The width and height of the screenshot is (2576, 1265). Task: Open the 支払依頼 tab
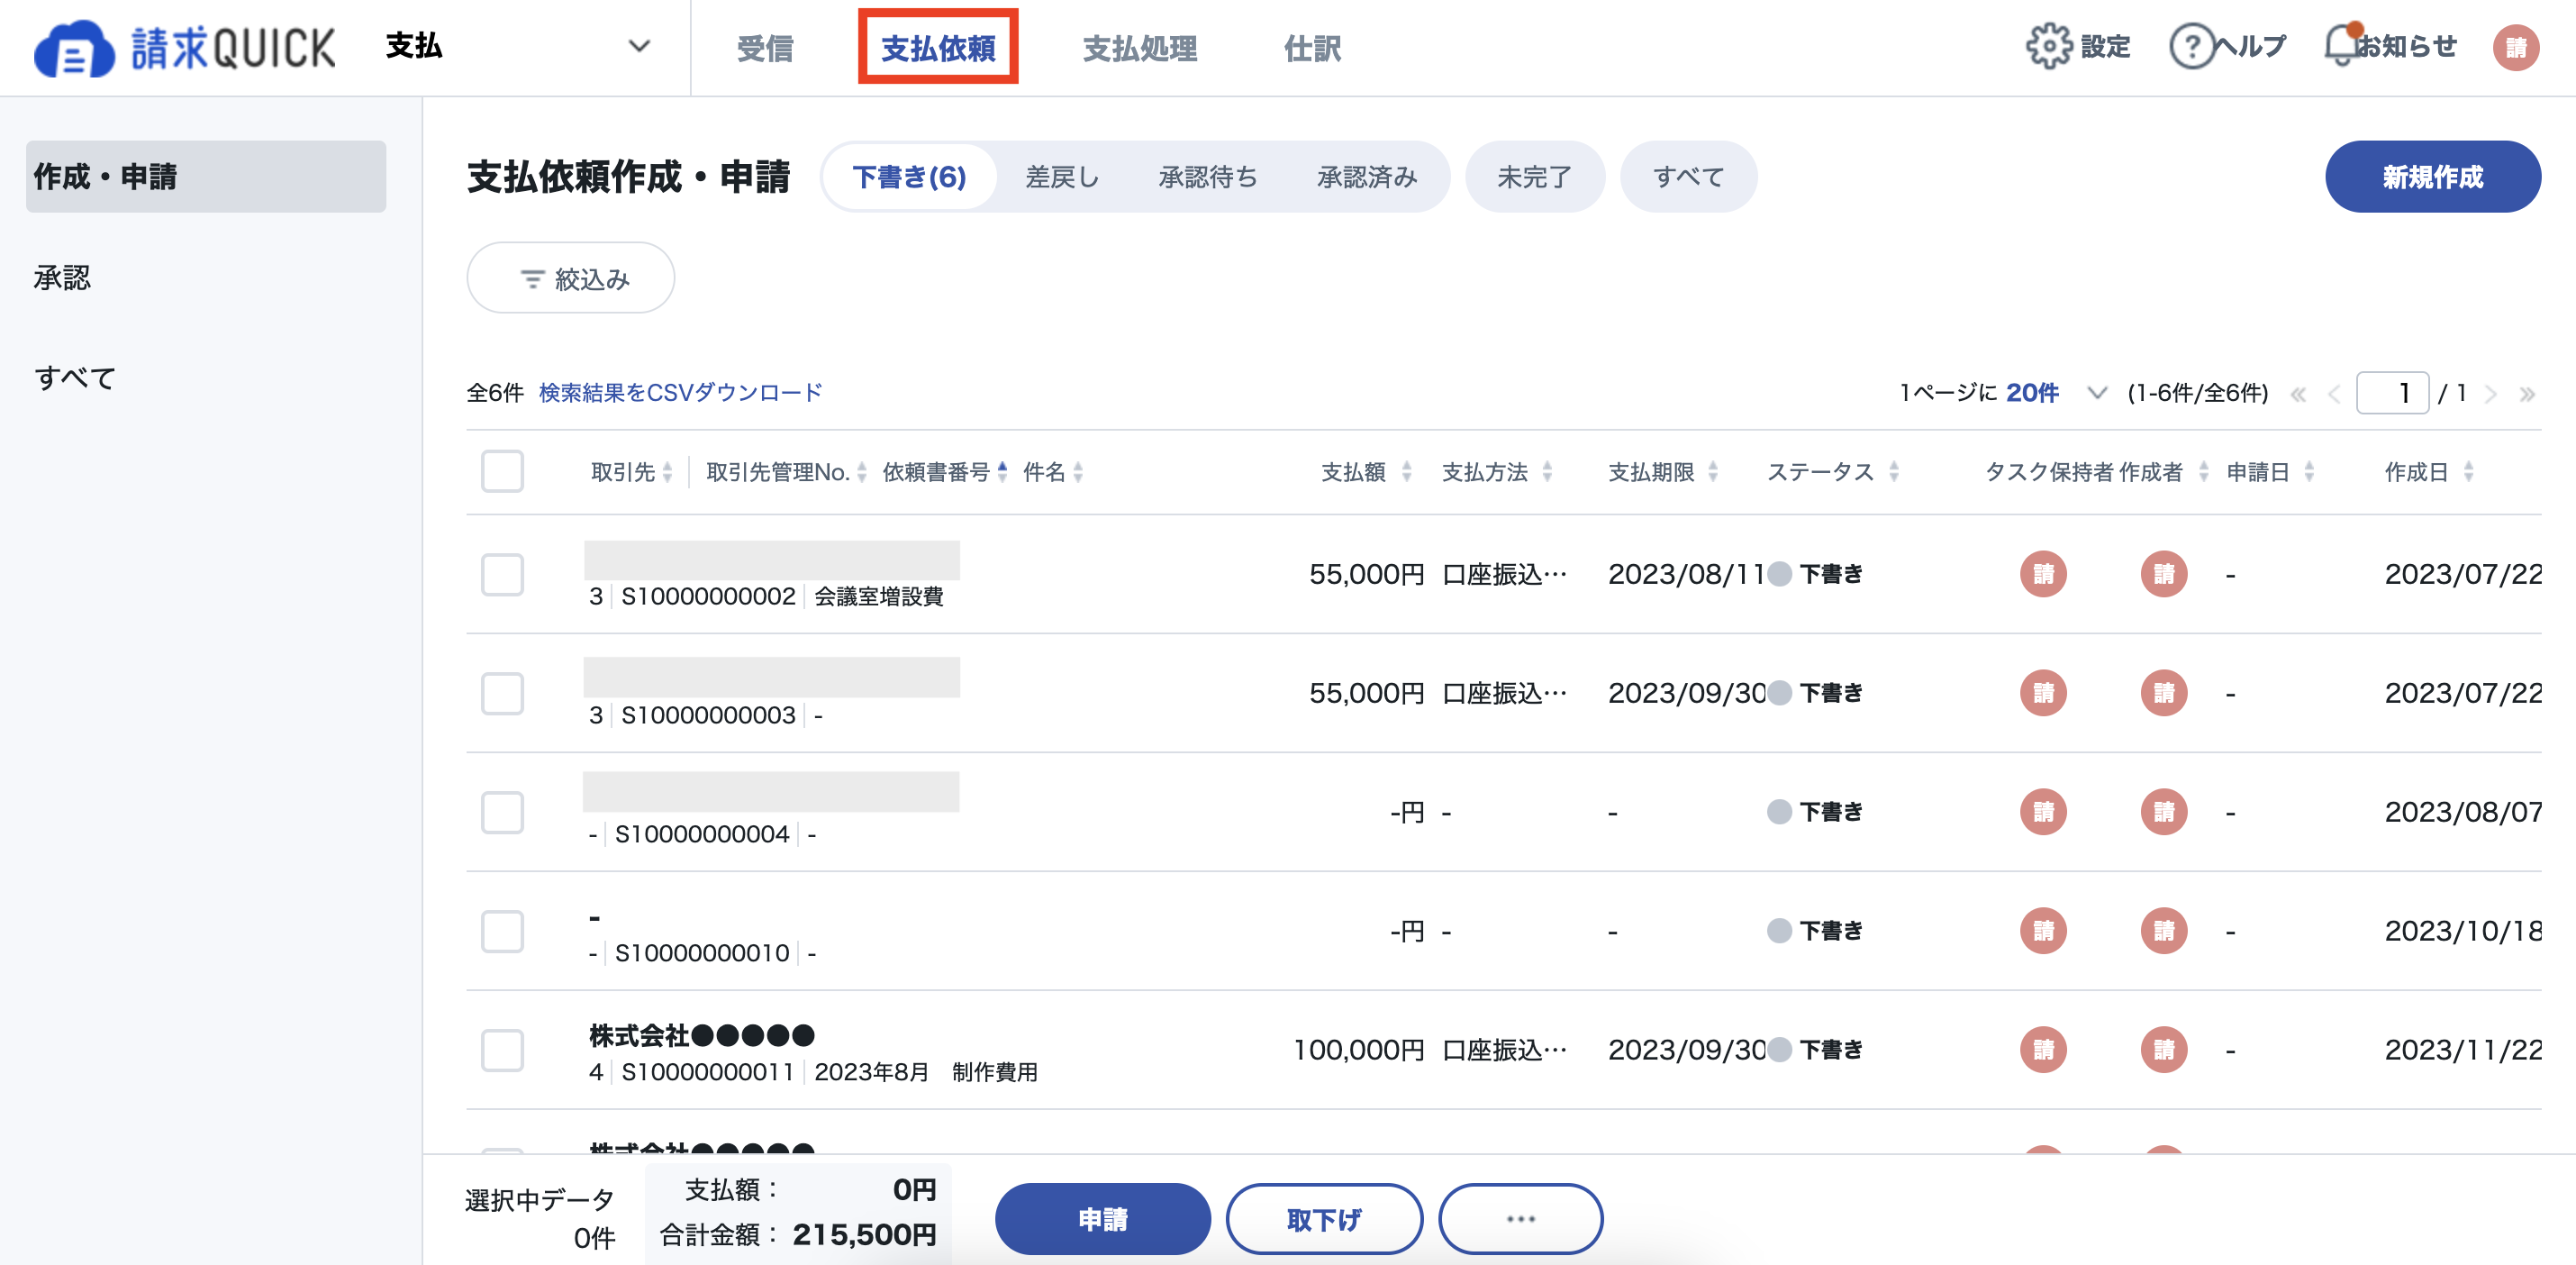(938, 47)
